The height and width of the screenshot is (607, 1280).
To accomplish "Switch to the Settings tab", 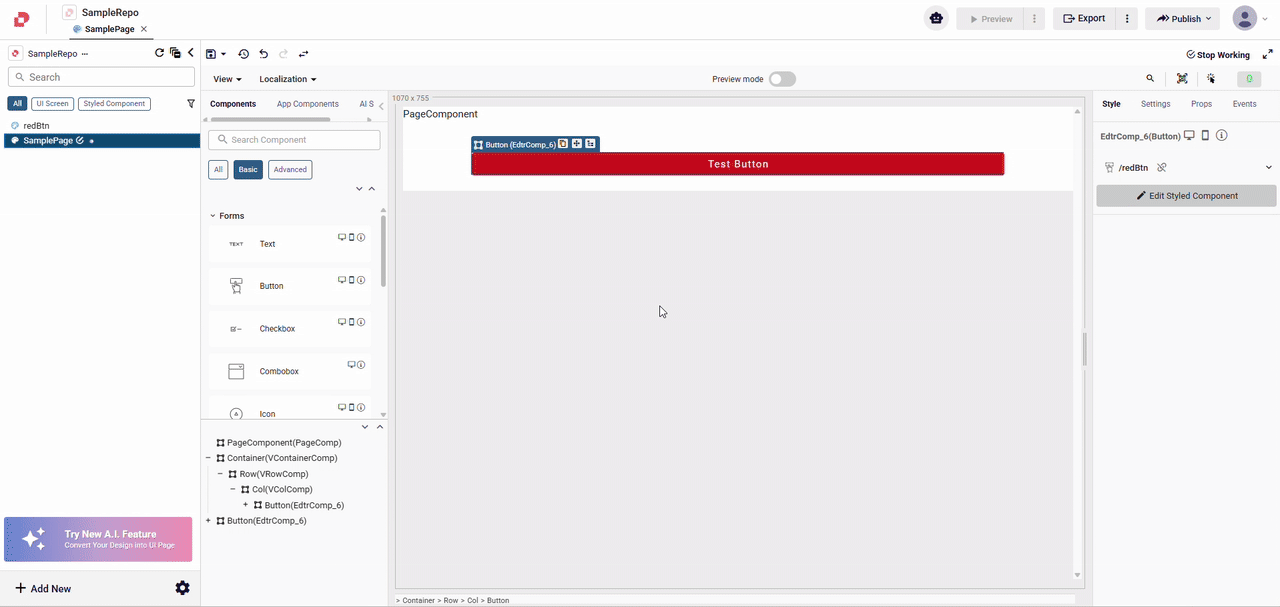I will pos(1155,104).
